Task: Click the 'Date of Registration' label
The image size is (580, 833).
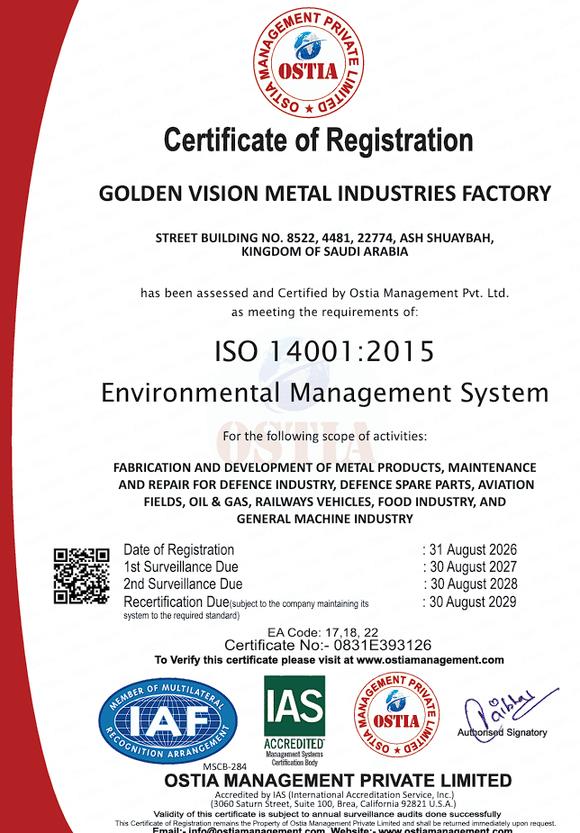Action: click(178, 550)
